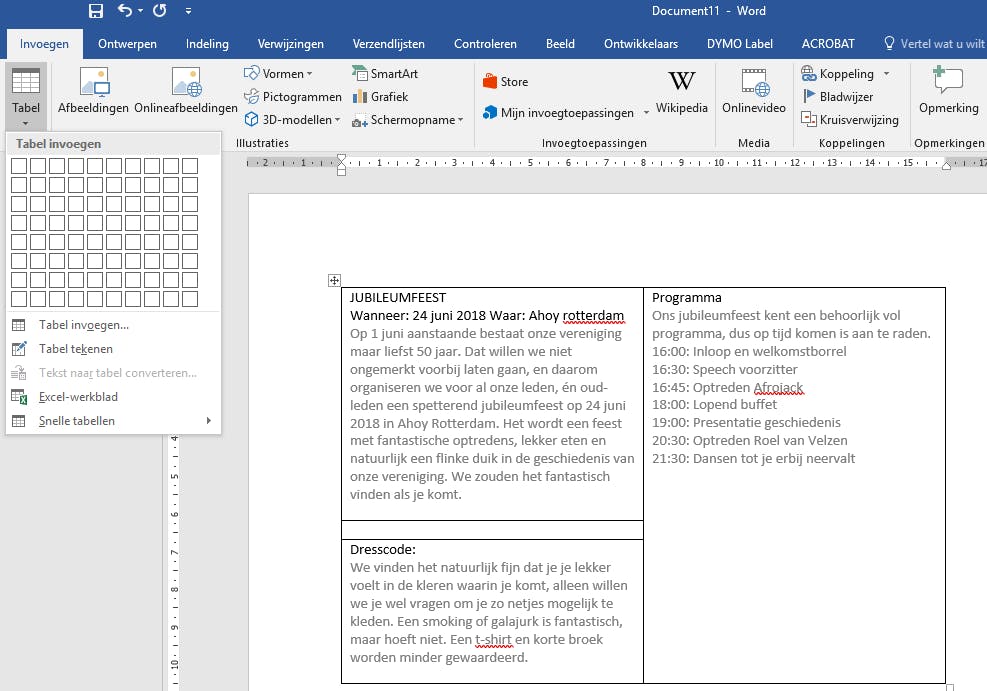Image resolution: width=987 pixels, height=691 pixels.
Task: Insert a SmartArt graphic
Action: click(x=385, y=74)
